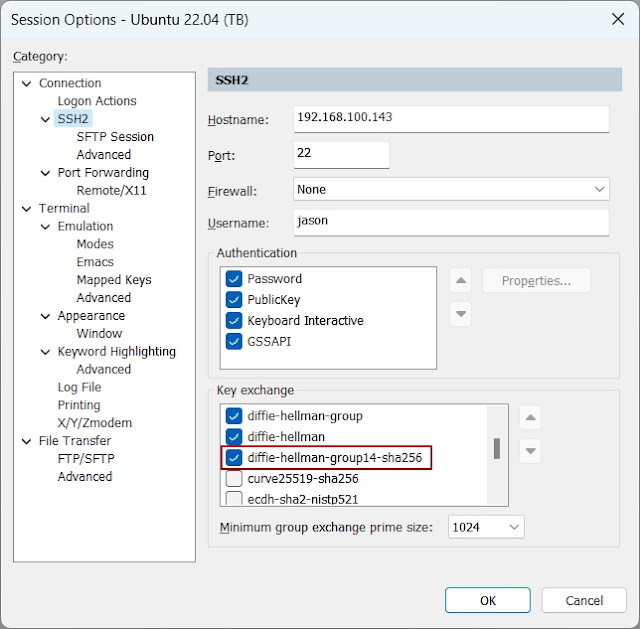Select Advanced under SSH2
This screenshot has height=629, width=640.
[104, 155]
